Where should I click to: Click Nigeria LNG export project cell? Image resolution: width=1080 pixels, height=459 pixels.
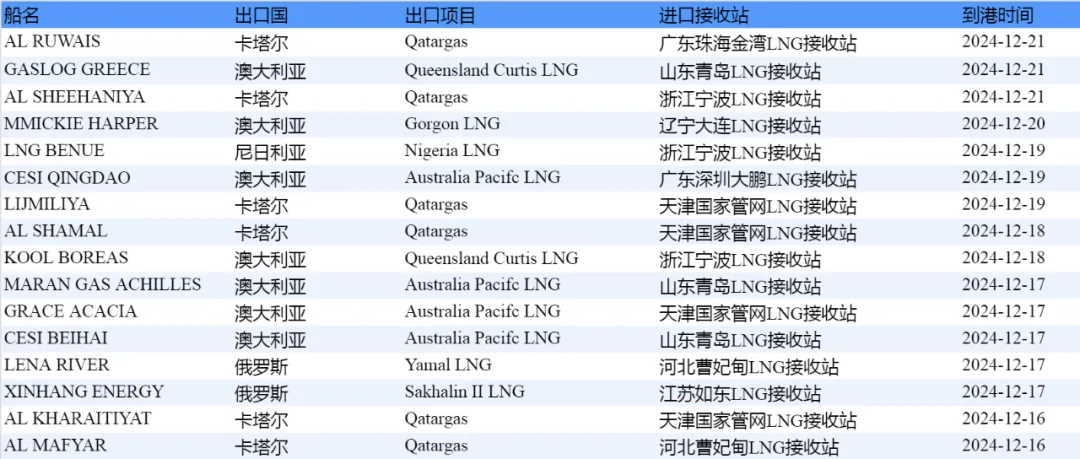pos(452,150)
